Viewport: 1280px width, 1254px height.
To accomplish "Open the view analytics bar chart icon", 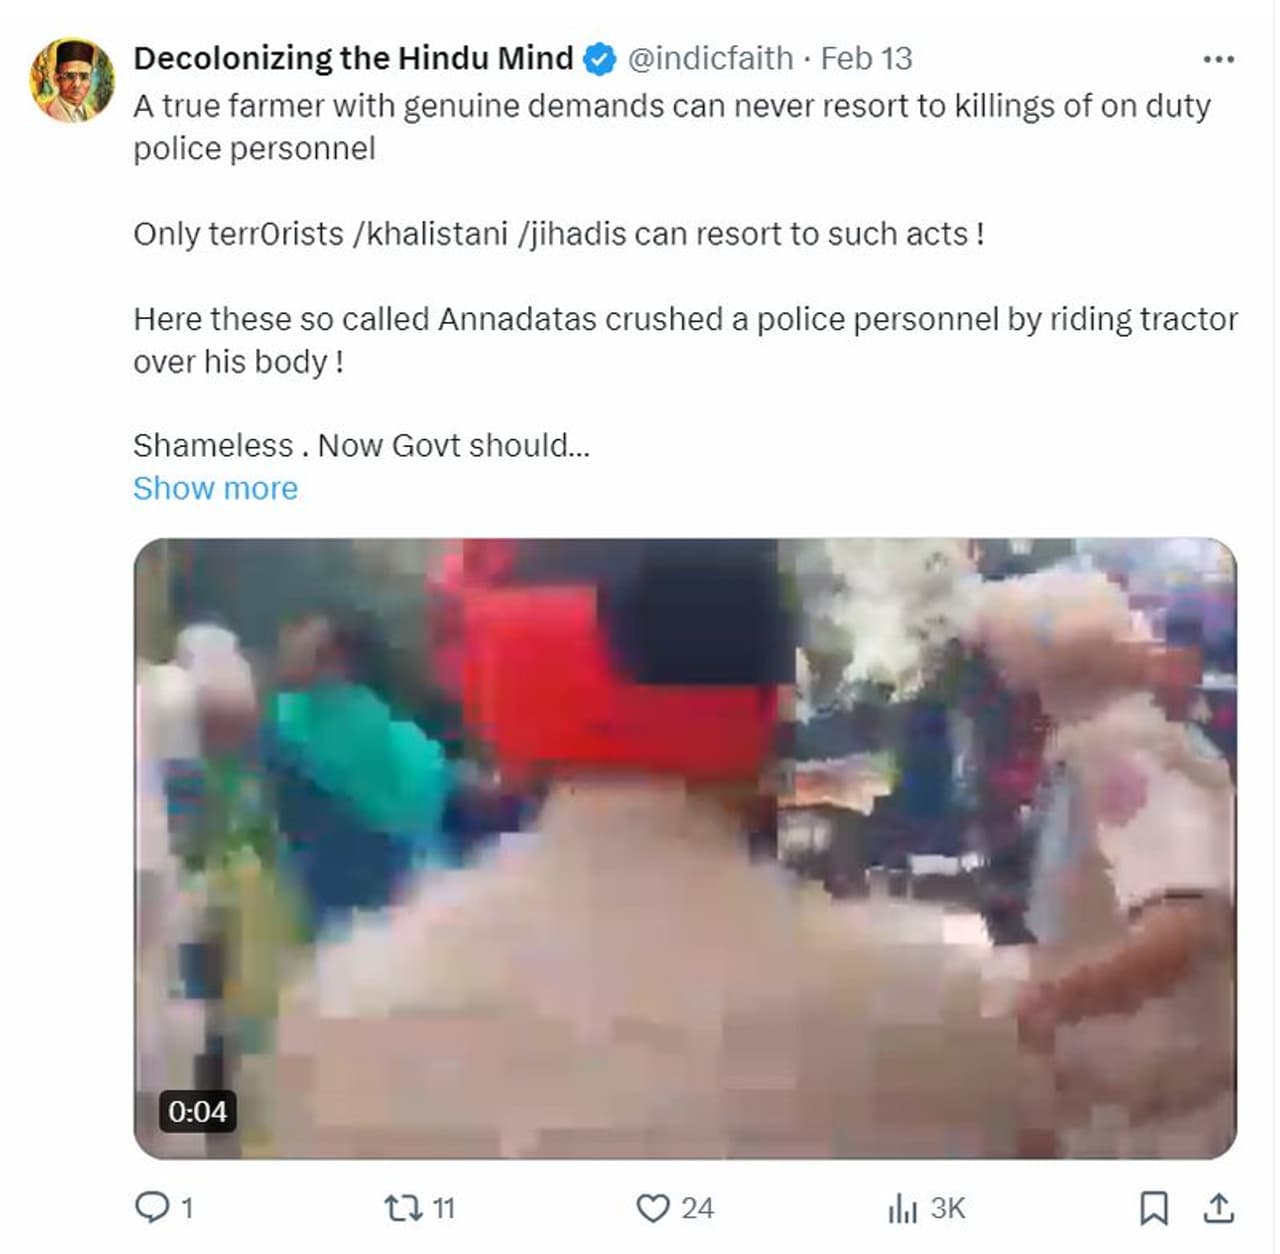I will (902, 1208).
